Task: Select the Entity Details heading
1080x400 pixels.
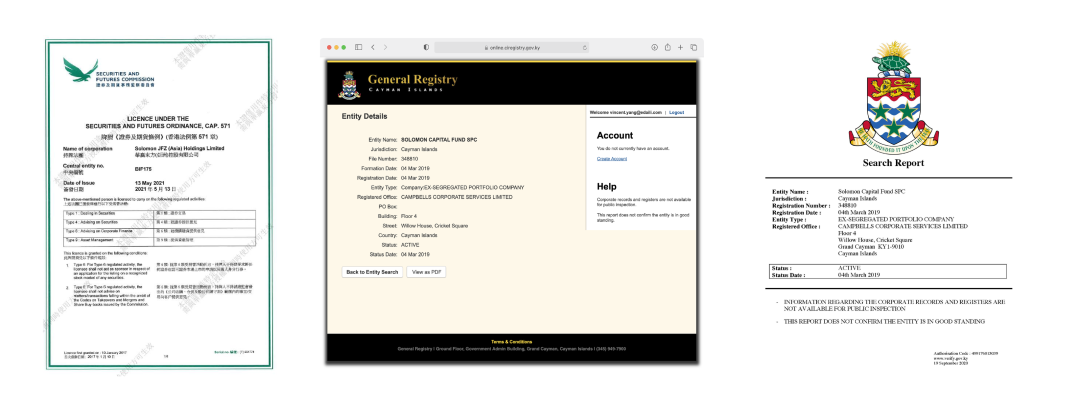Action: click(364, 116)
